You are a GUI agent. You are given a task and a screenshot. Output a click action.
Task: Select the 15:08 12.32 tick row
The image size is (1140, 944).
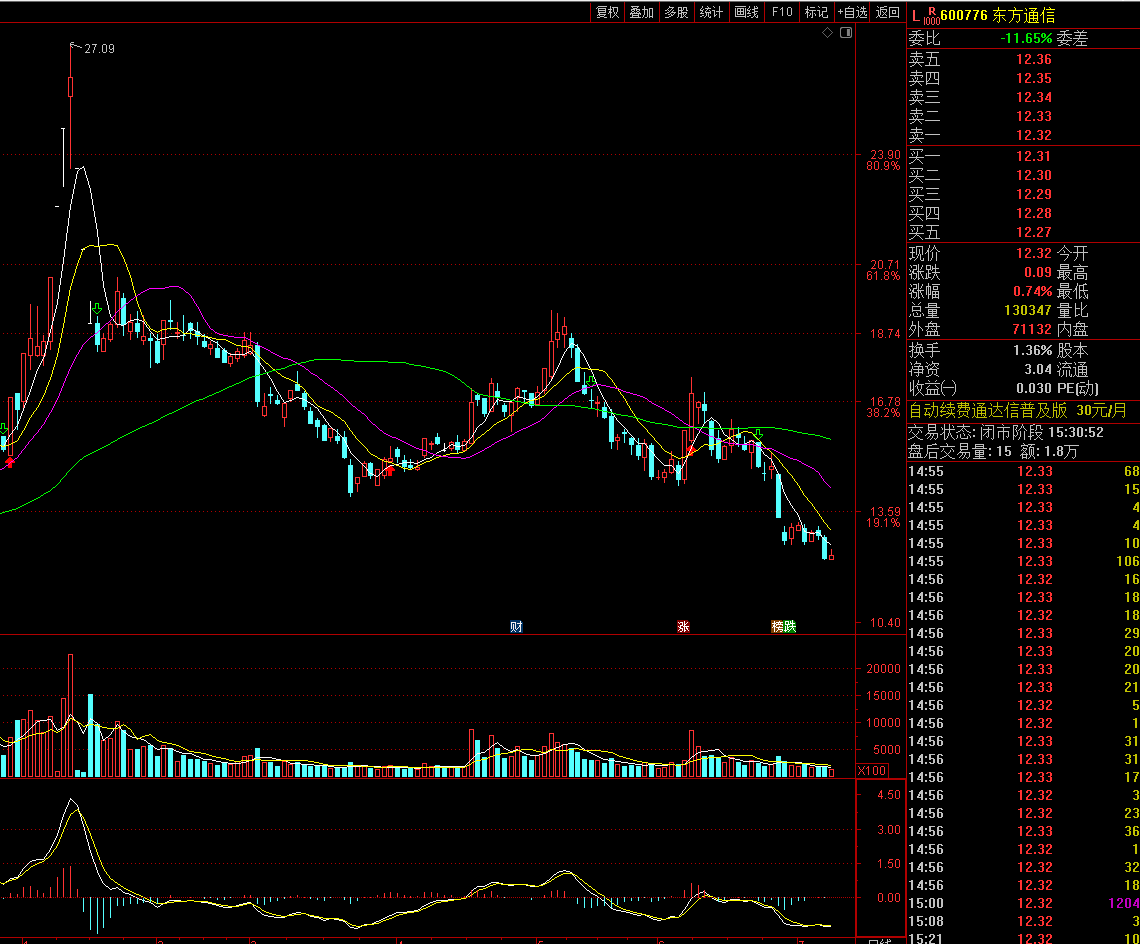(x=1023, y=921)
